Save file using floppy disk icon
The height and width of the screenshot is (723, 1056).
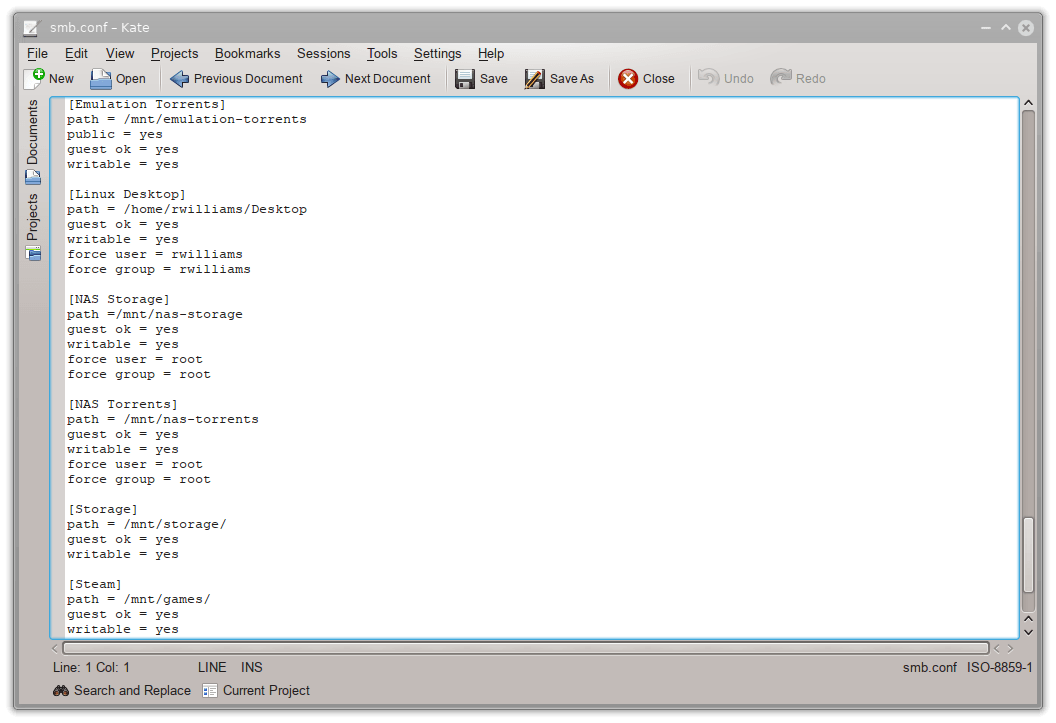pyautogui.click(x=465, y=78)
